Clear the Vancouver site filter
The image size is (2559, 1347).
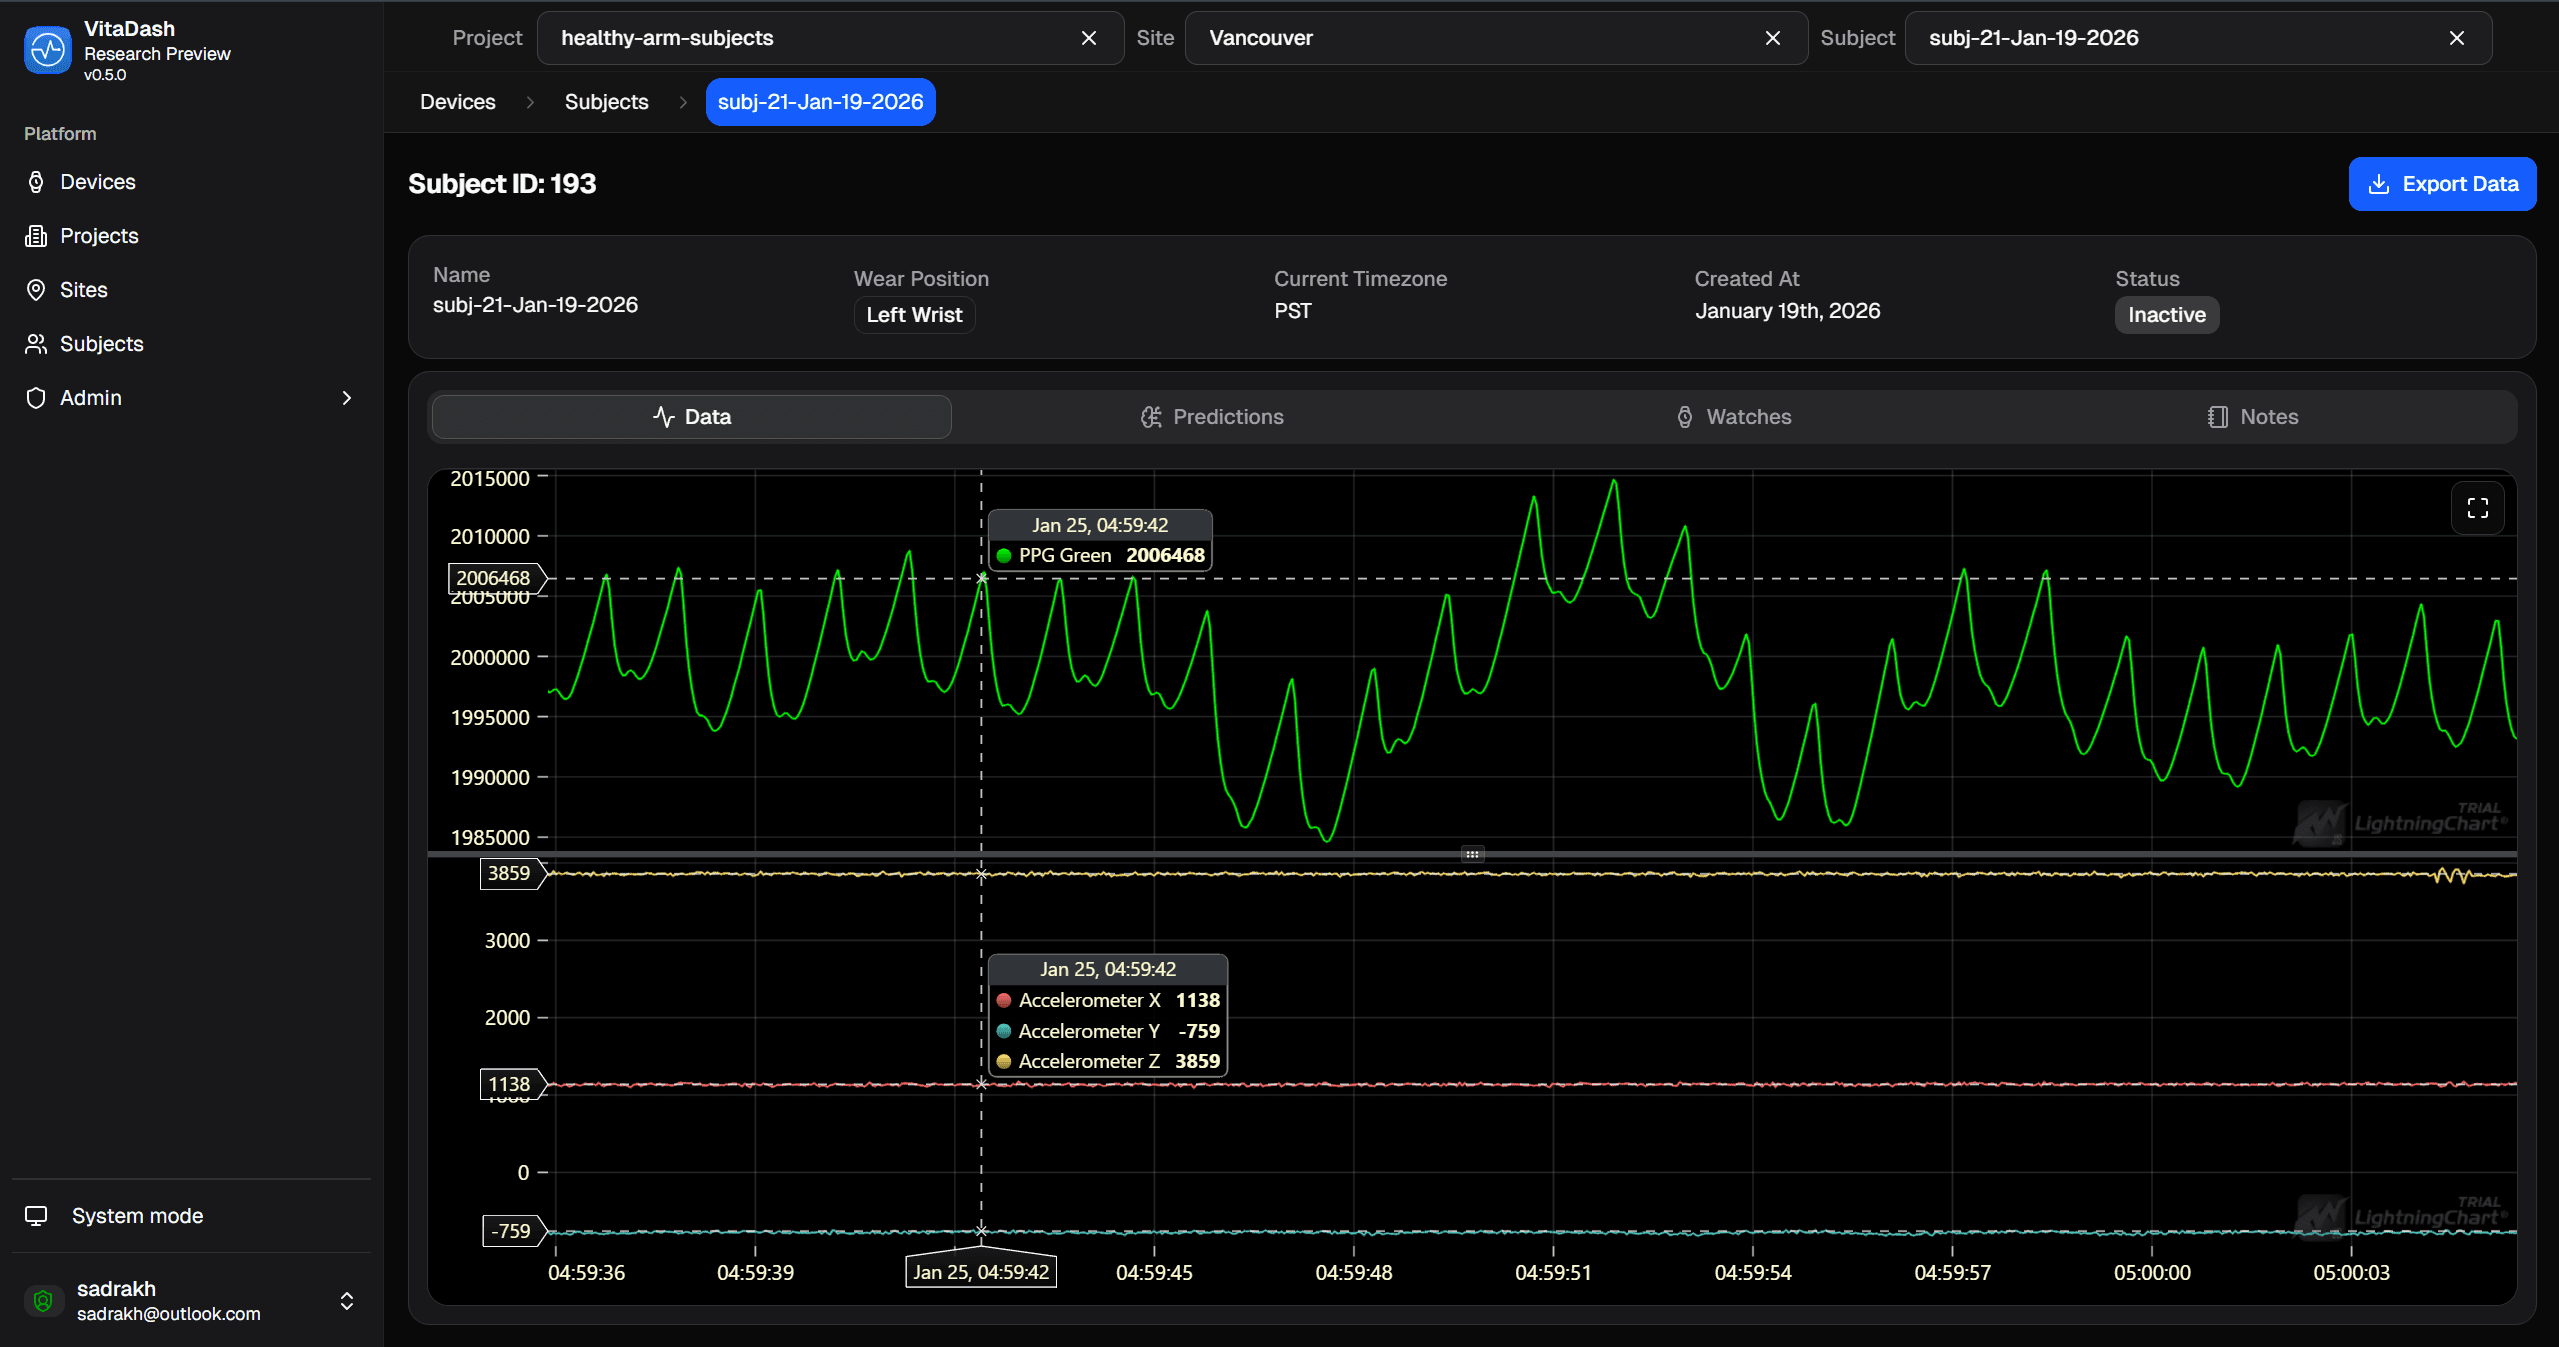point(1773,38)
